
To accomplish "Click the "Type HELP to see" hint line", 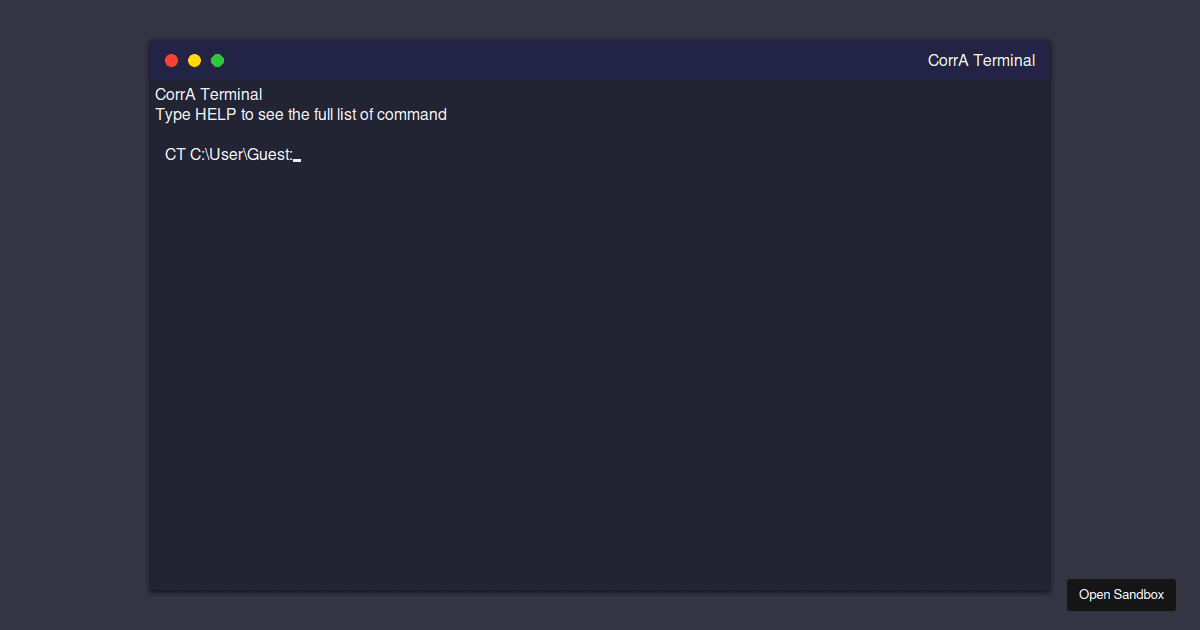I will 301,114.
